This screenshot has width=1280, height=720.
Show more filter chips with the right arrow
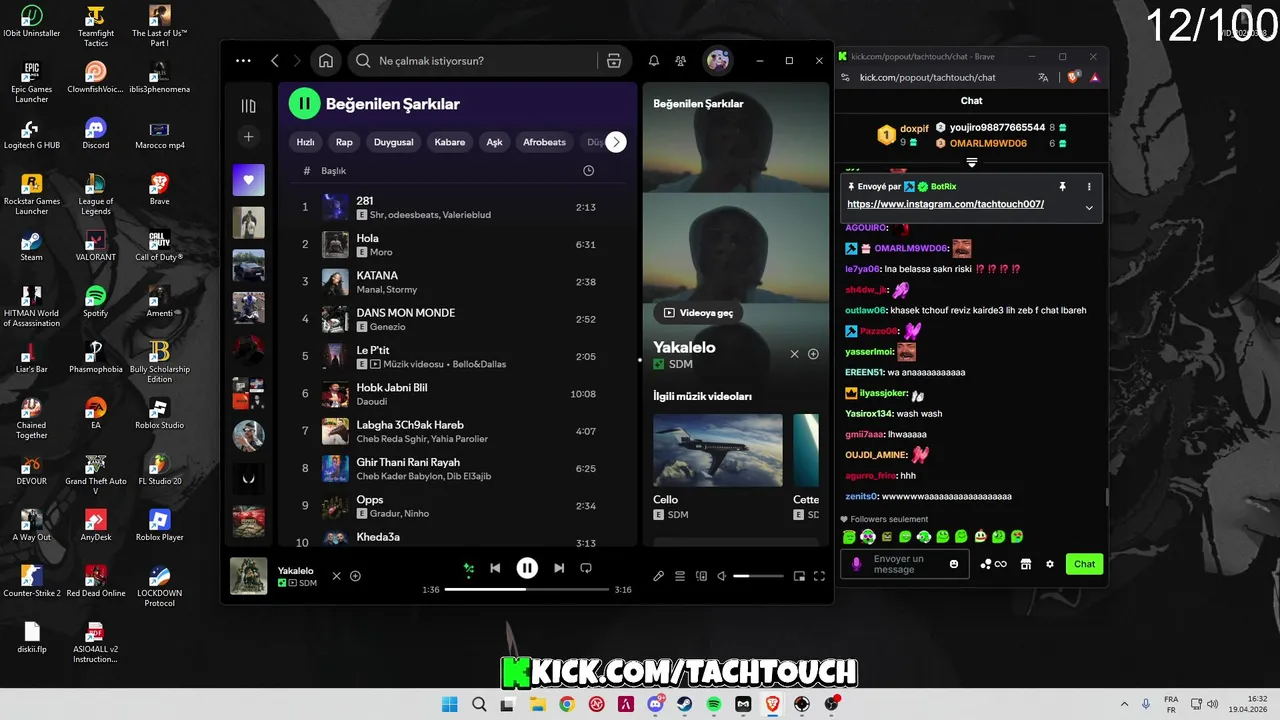(x=616, y=142)
